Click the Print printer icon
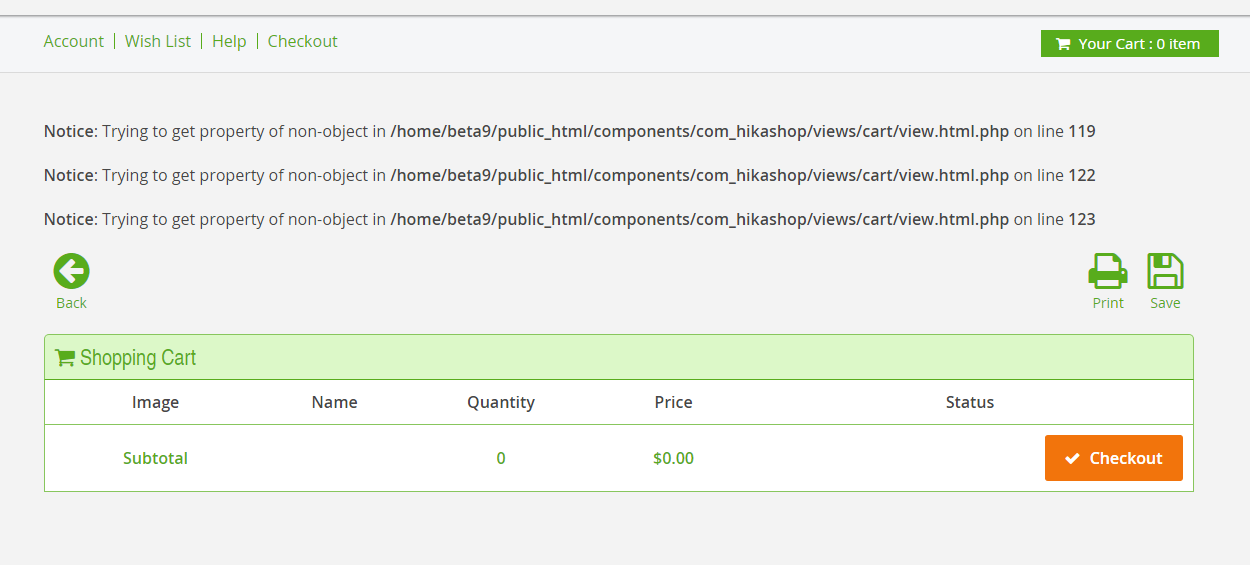 1108,271
